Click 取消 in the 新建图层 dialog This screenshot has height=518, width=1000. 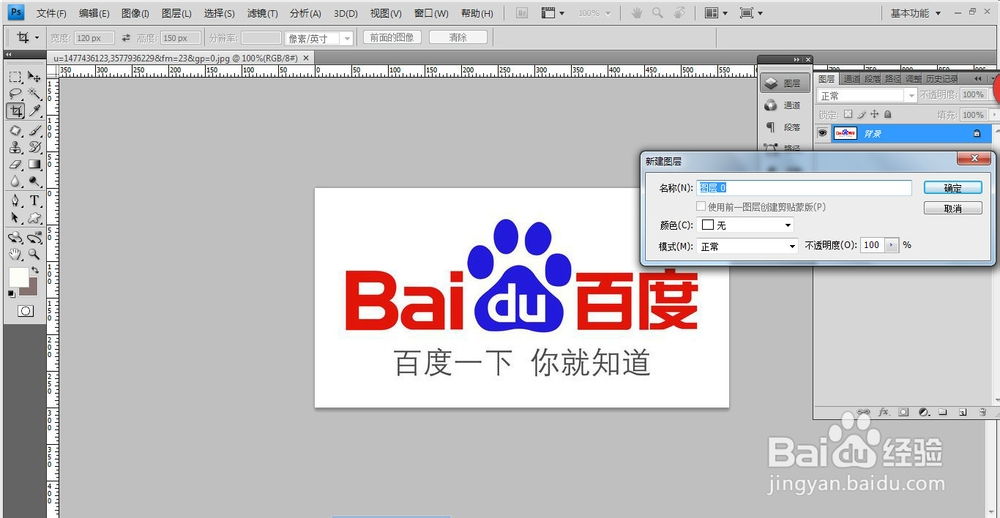click(x=953, y=208)
